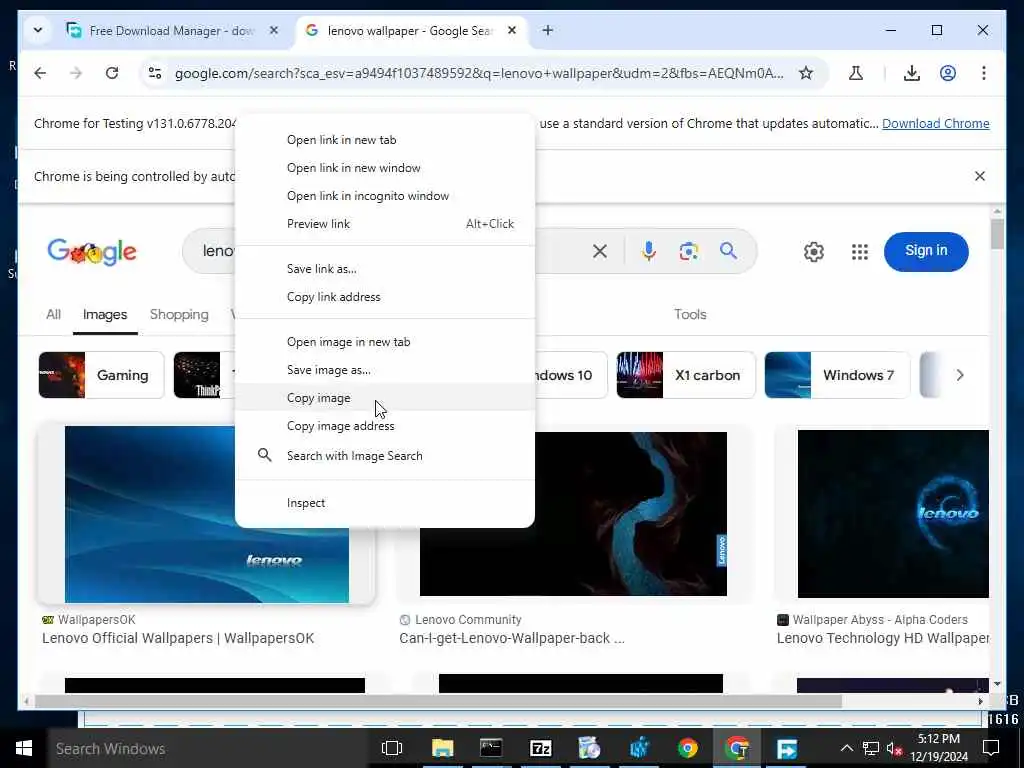Click the vertical scrollbar thumb

(997, 234)
